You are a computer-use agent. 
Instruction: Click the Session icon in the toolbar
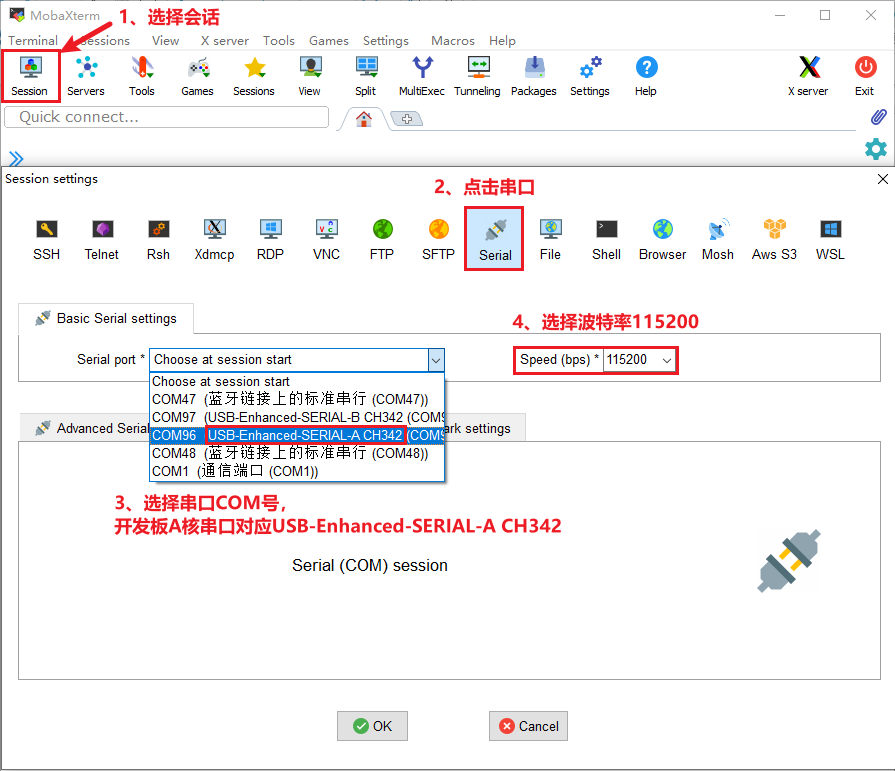(30, 76)
